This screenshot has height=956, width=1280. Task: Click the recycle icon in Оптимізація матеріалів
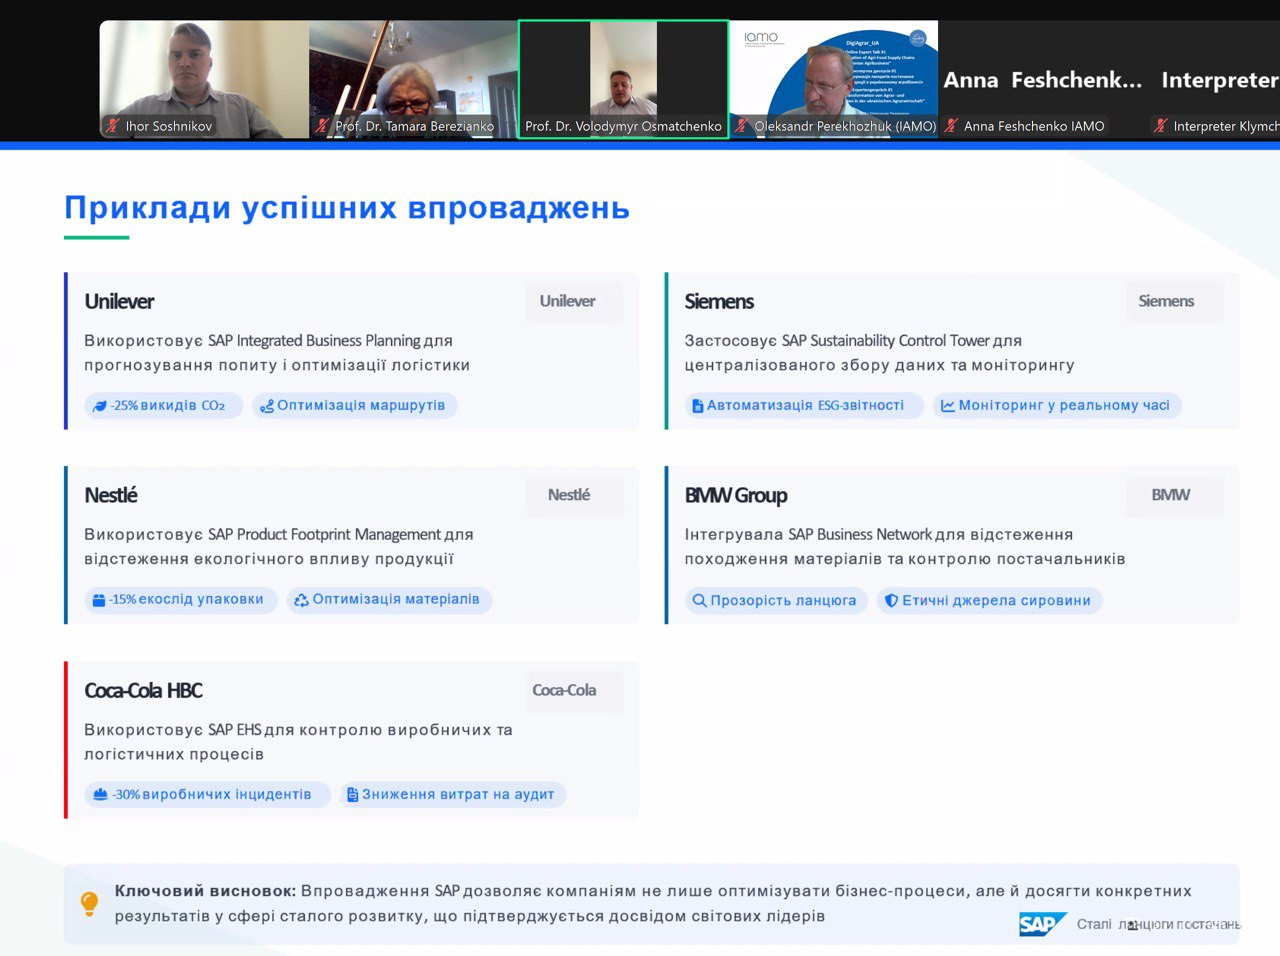coord(301,600)
